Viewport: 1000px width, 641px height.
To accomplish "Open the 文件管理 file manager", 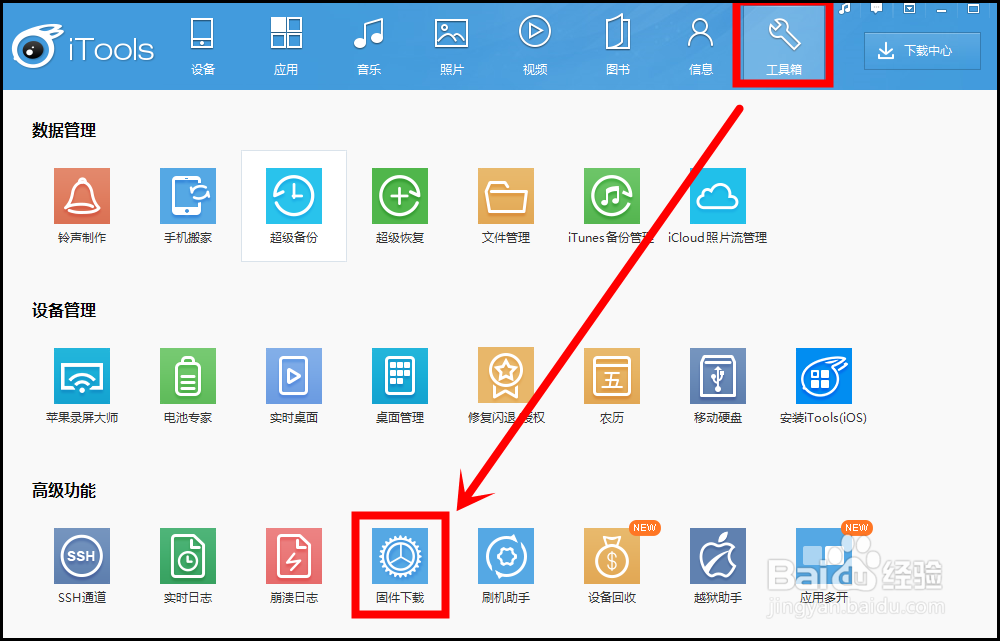I will click(x=506, y=196).
